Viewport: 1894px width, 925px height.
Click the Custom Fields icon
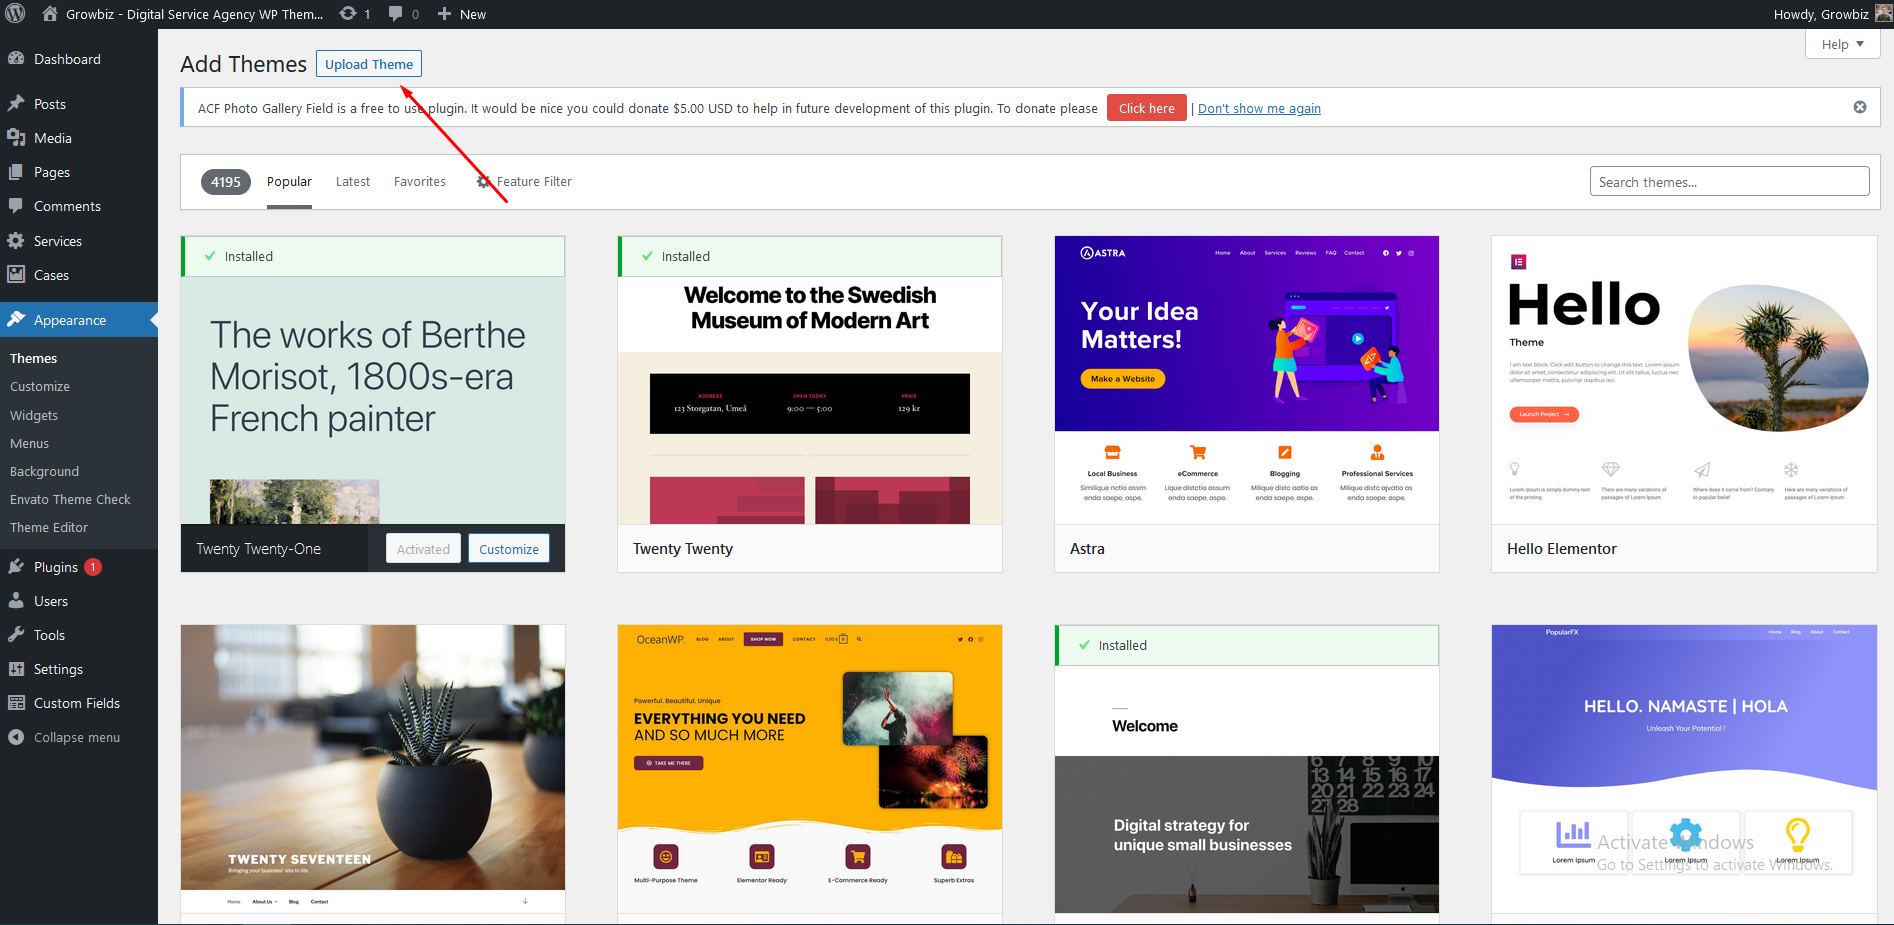point(16,703)
